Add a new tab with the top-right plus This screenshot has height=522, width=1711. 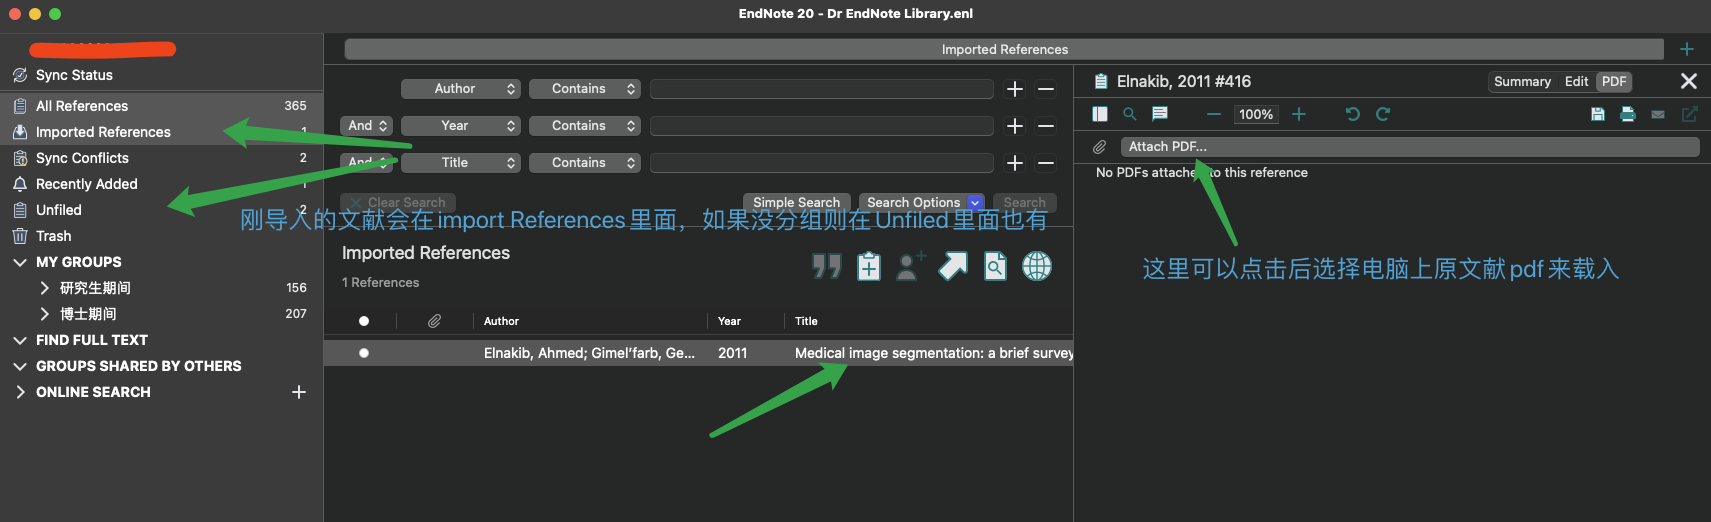coord(1687,49)
